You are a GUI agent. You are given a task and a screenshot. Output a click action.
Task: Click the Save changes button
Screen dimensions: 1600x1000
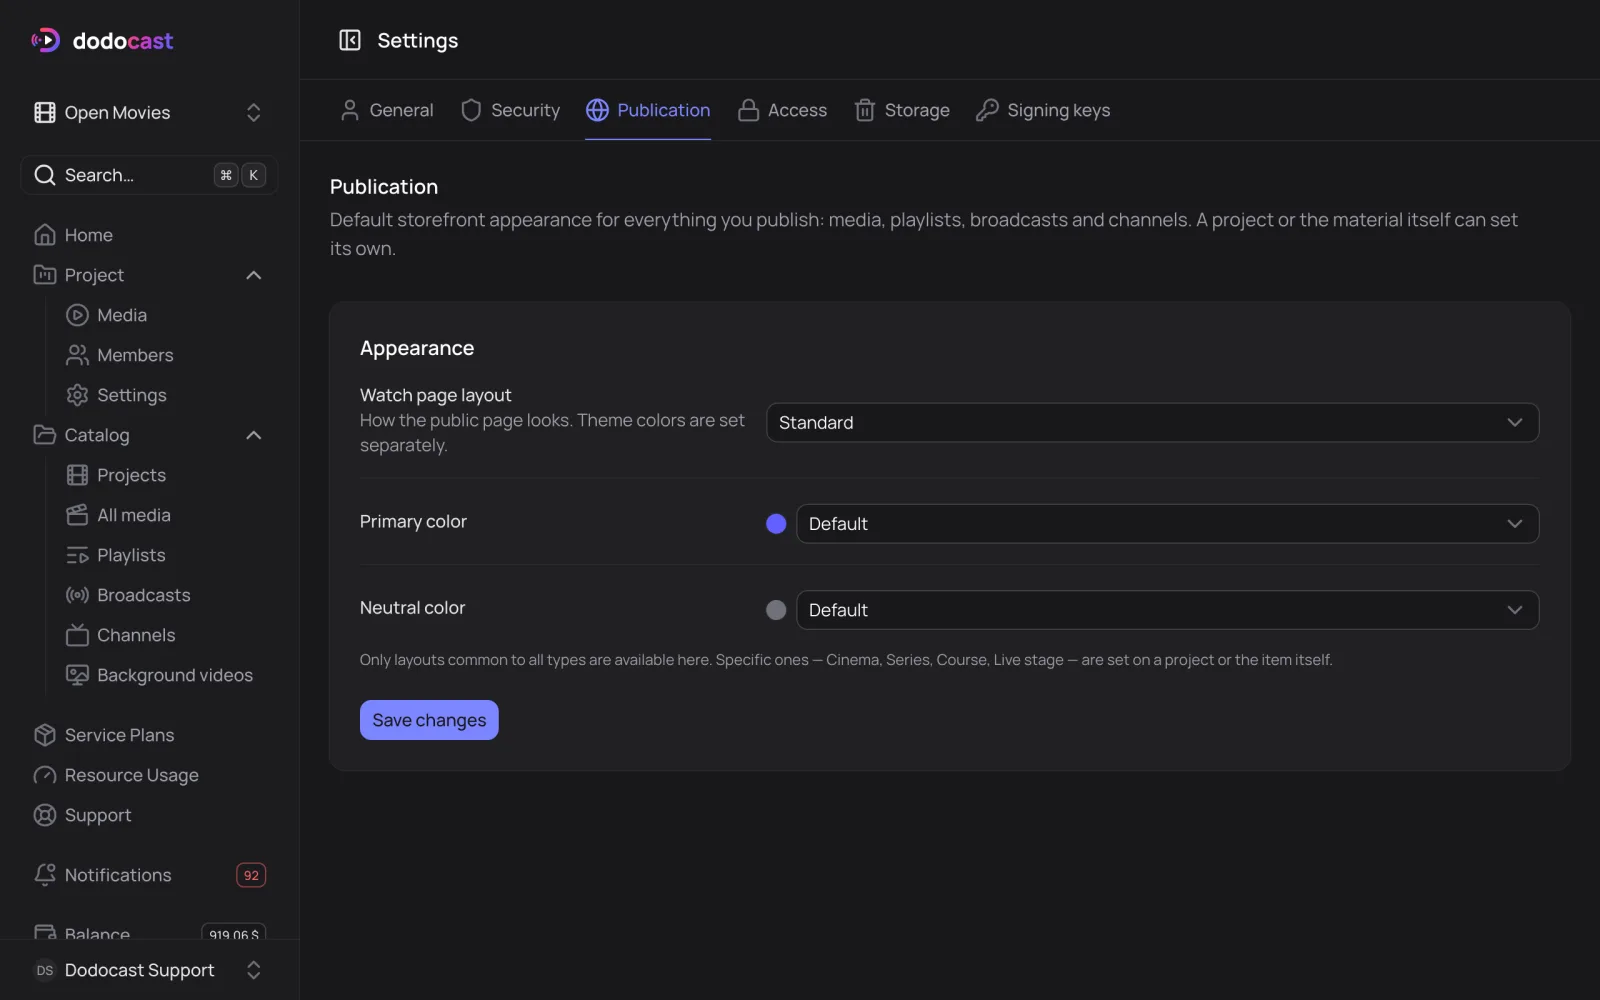click(429, 720)
